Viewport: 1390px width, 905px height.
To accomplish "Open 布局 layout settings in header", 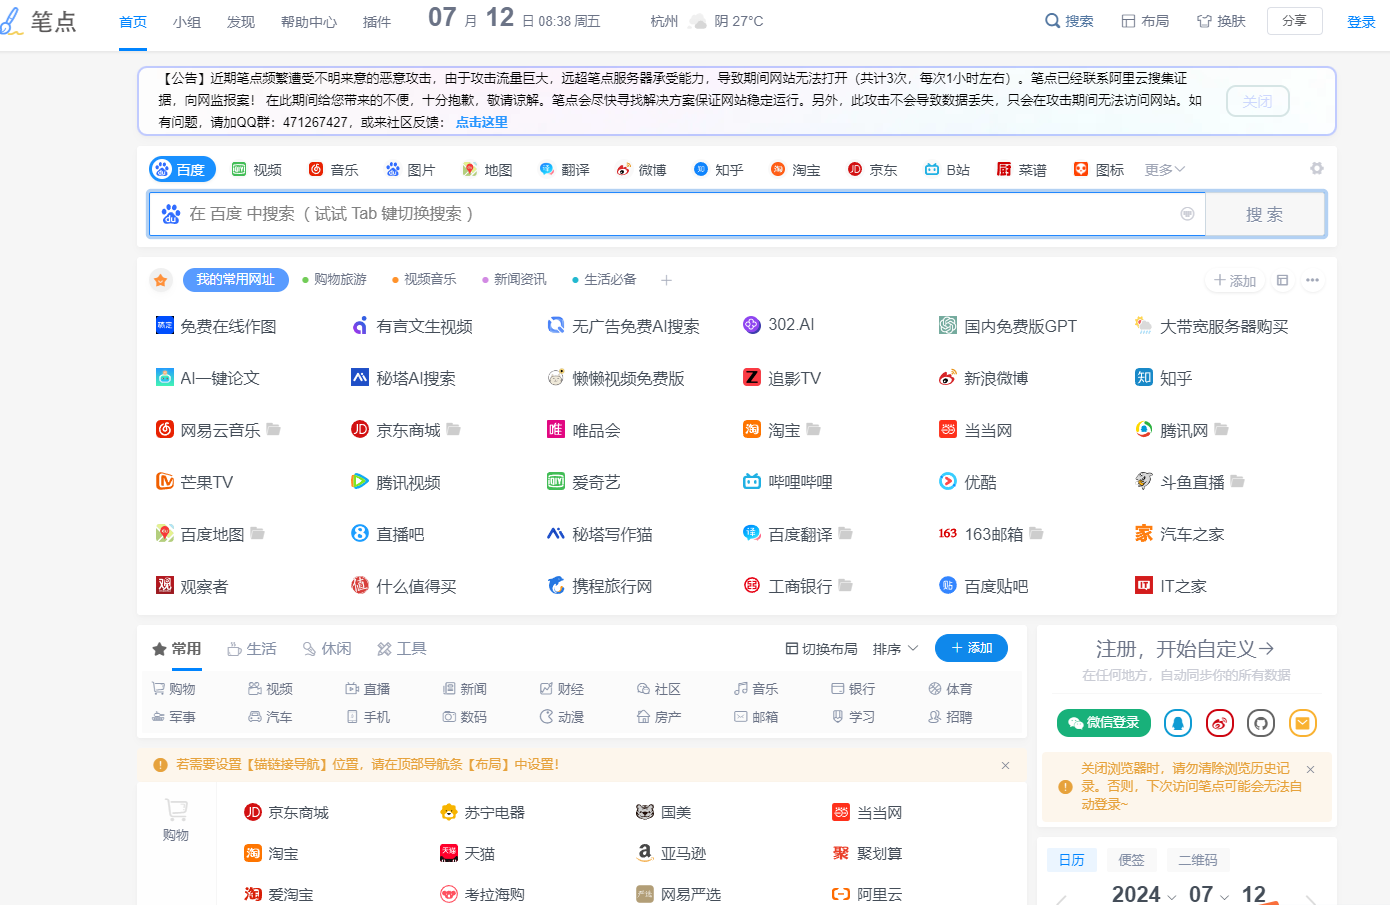I will point(1145,21).
